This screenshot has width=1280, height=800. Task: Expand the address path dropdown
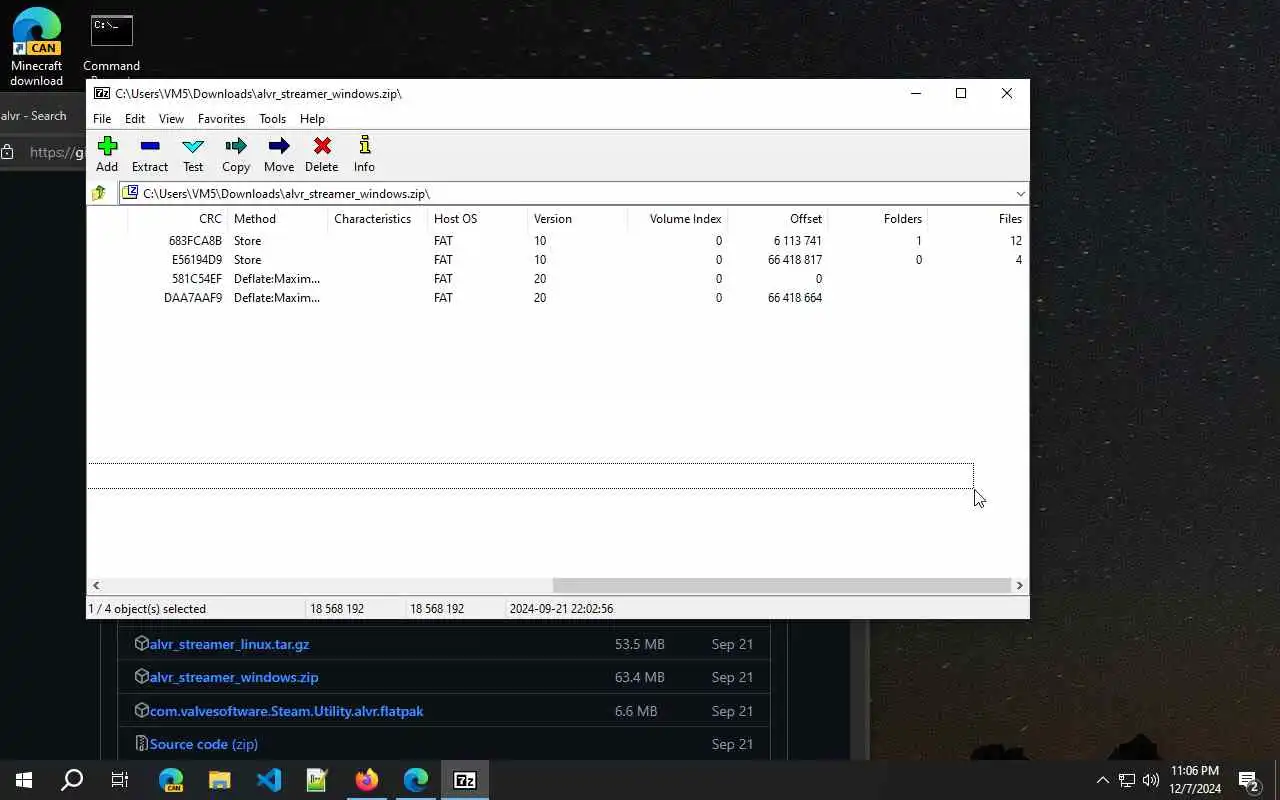[x=1019, y=194]
